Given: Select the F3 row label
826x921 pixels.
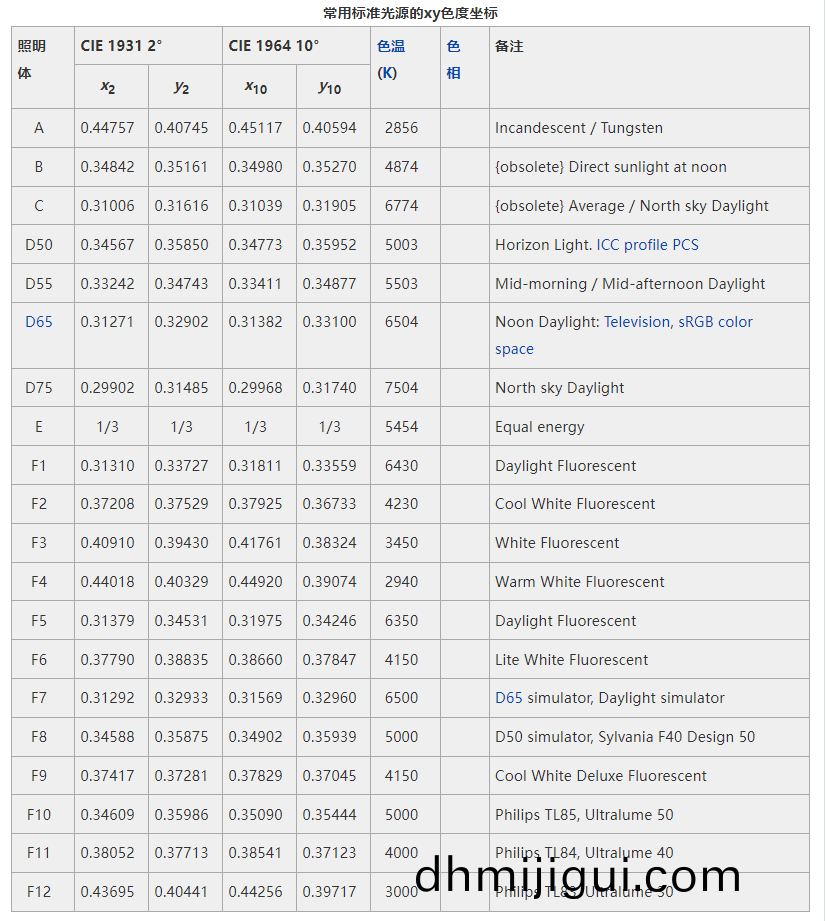Looking at the screenshot, I should click(39, 543).
